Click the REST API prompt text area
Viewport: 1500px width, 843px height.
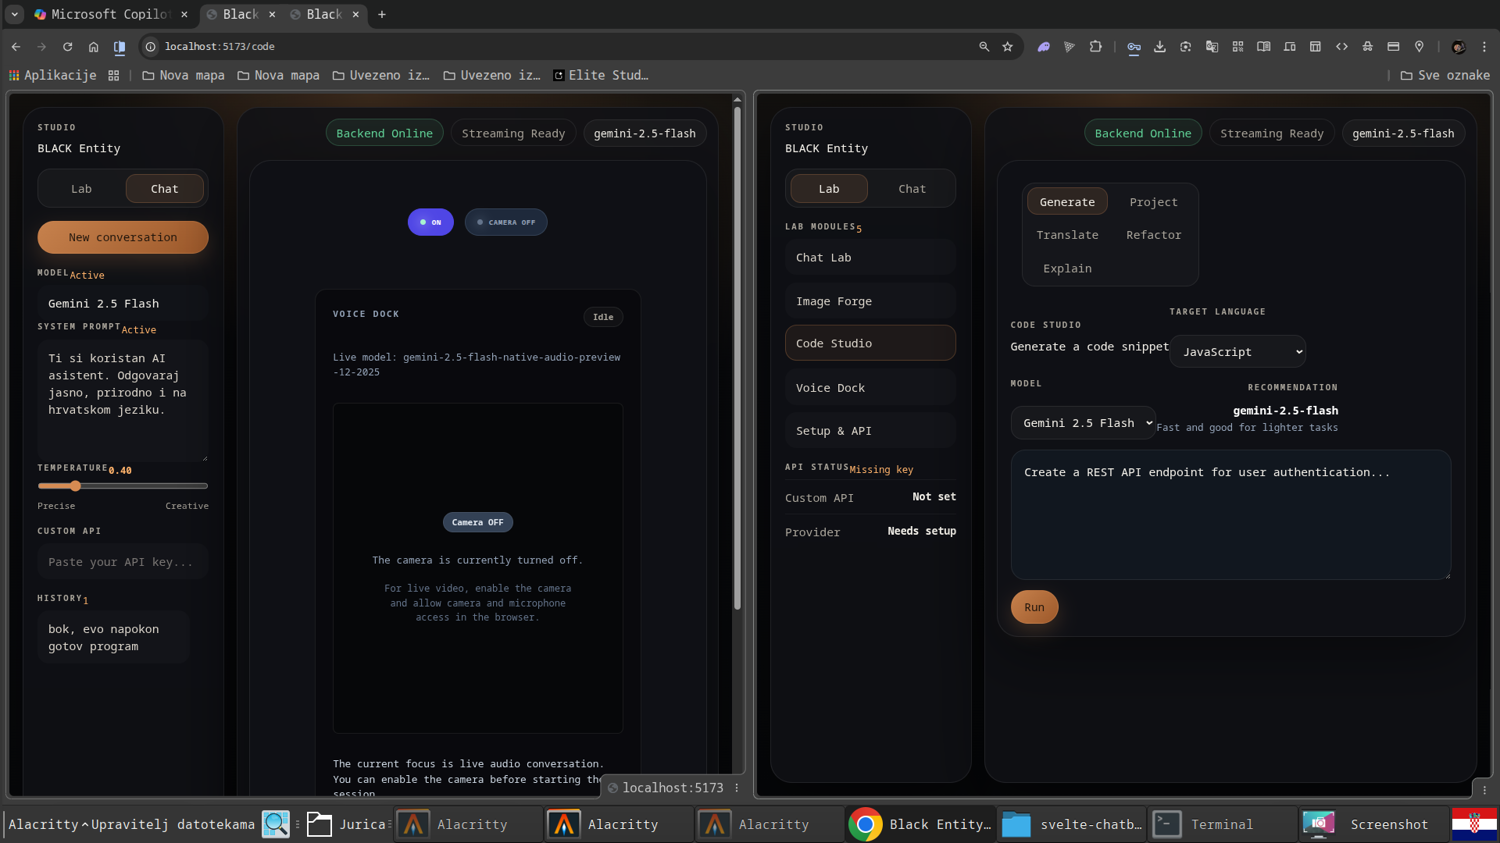click(x=1230, y=513)
